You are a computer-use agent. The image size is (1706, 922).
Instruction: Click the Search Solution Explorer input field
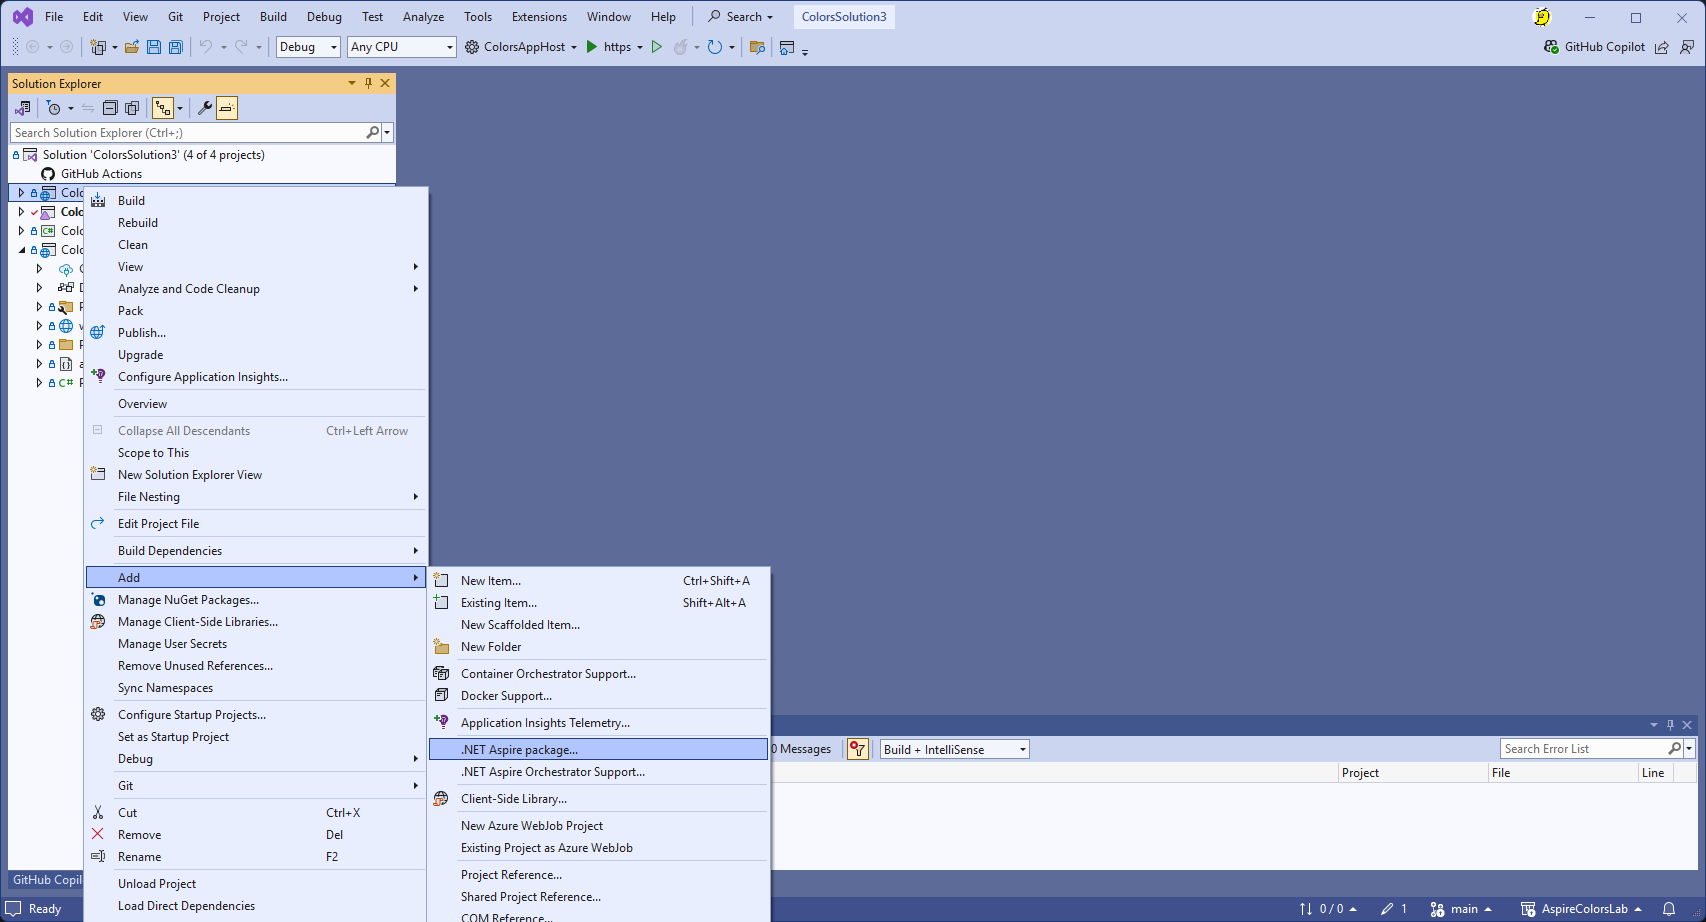[188, 133]
